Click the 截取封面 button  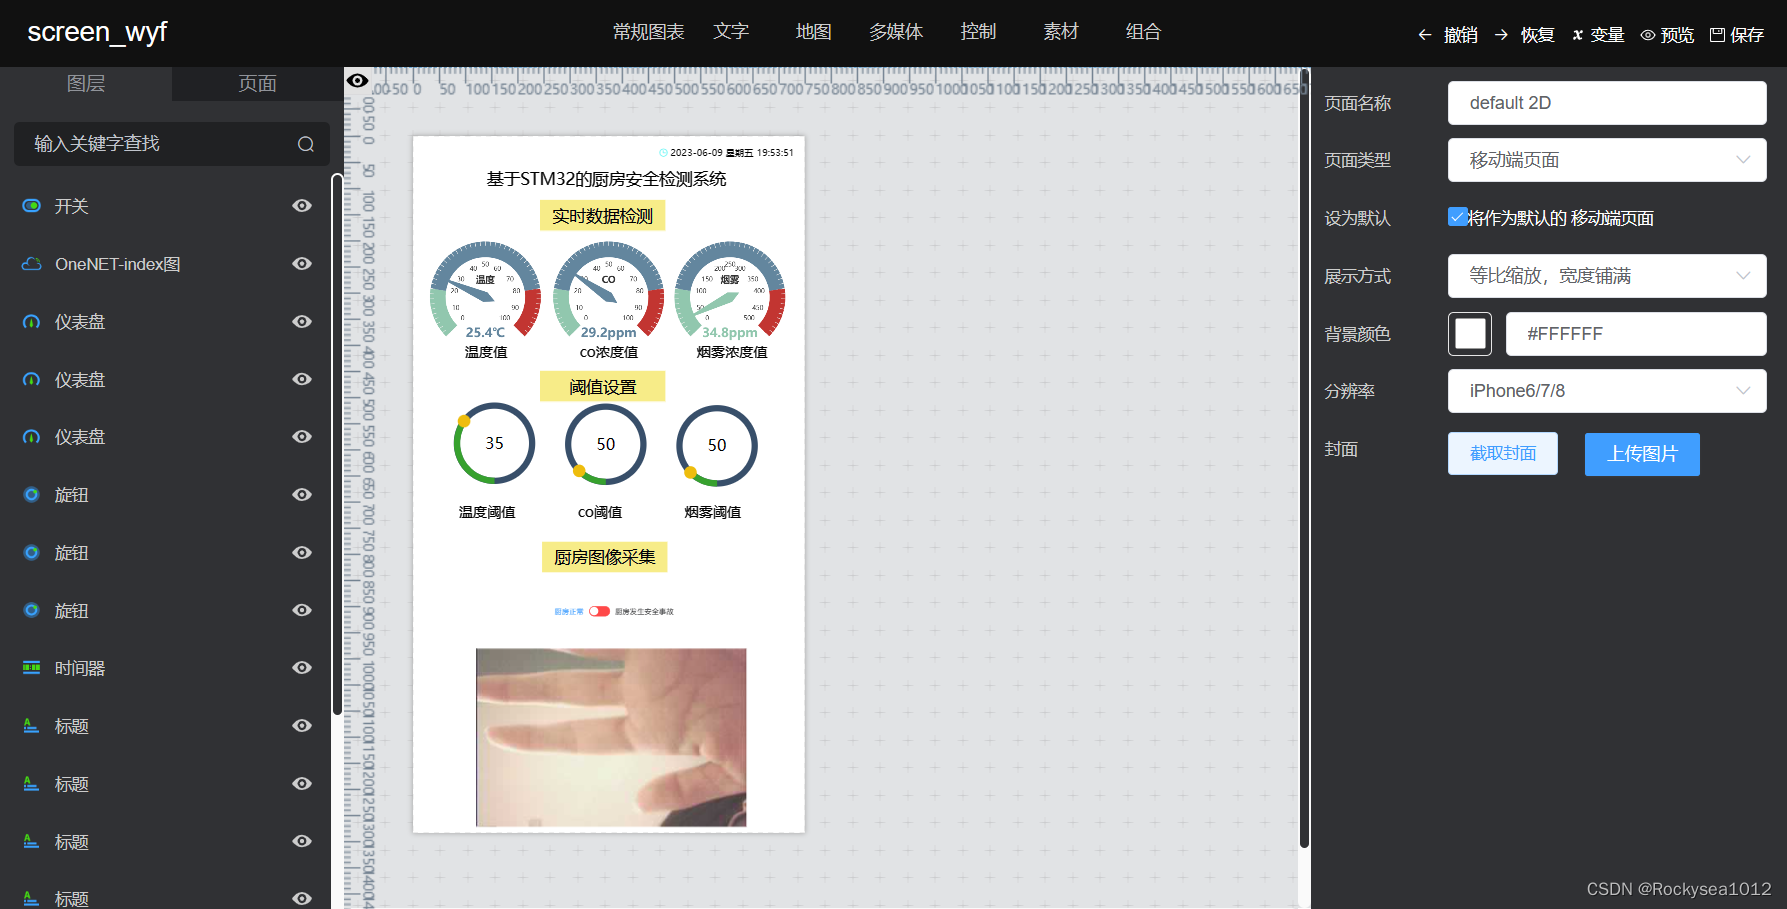coord(1502,453)
